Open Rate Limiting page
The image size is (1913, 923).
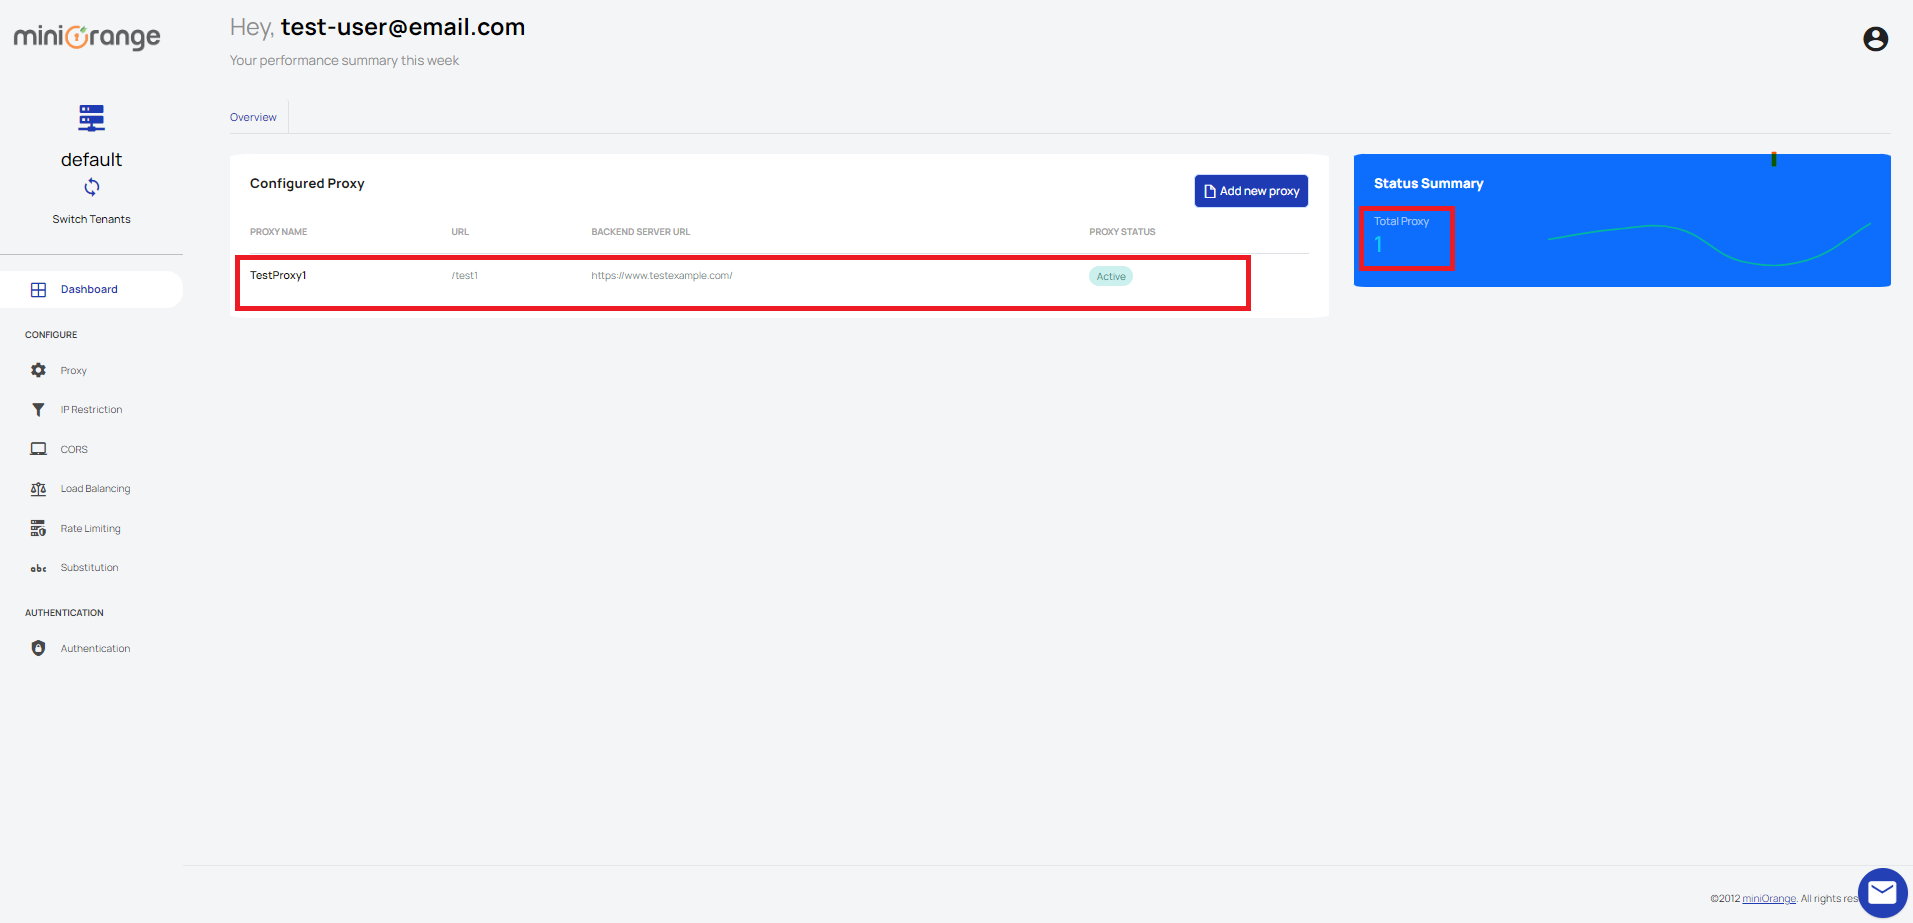pyautogui.click(x=90, y=528)
